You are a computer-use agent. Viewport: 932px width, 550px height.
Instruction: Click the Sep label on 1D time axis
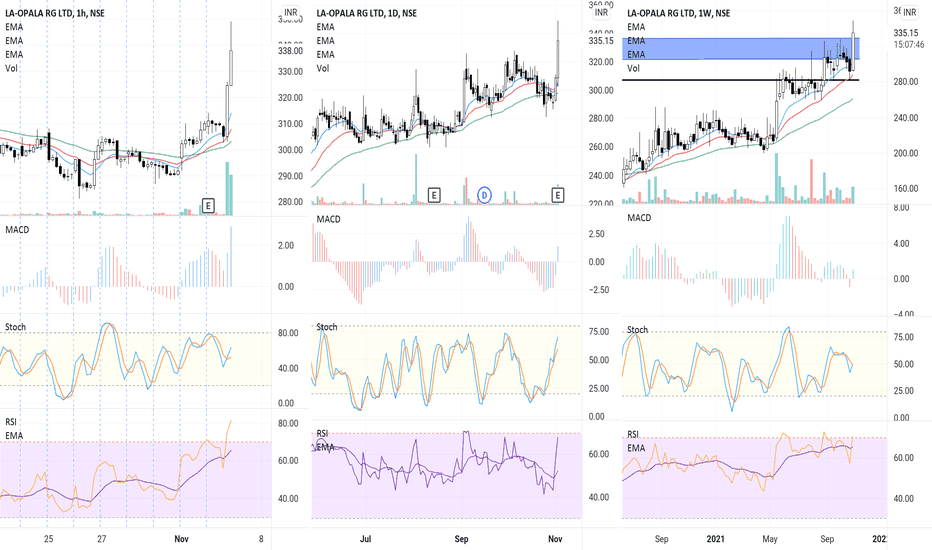click(x=461, y=539)
